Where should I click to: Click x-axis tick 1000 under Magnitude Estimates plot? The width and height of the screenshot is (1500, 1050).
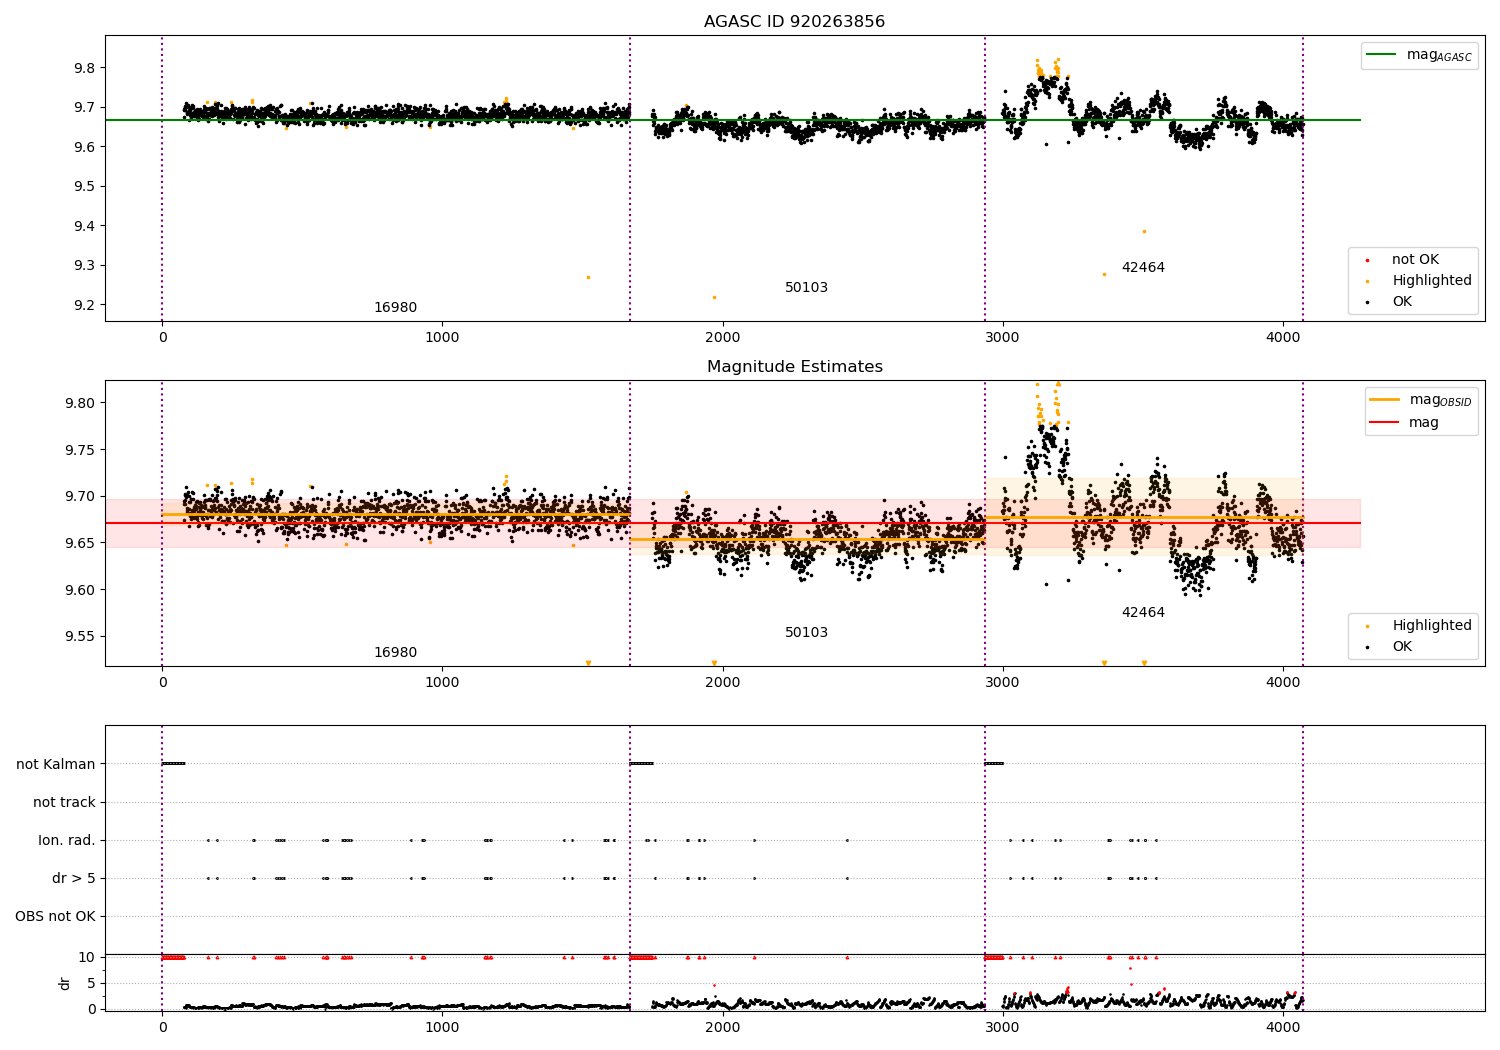click(442, 682)
